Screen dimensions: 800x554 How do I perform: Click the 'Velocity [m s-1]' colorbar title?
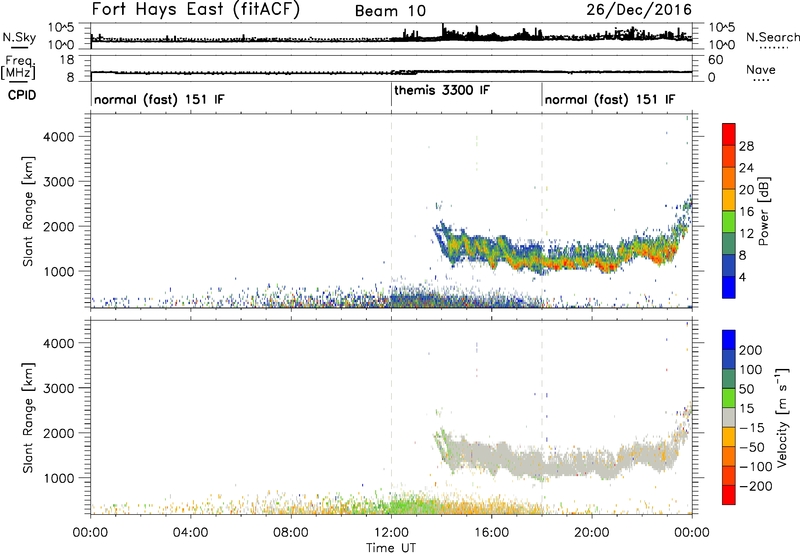tap(782, 418)
